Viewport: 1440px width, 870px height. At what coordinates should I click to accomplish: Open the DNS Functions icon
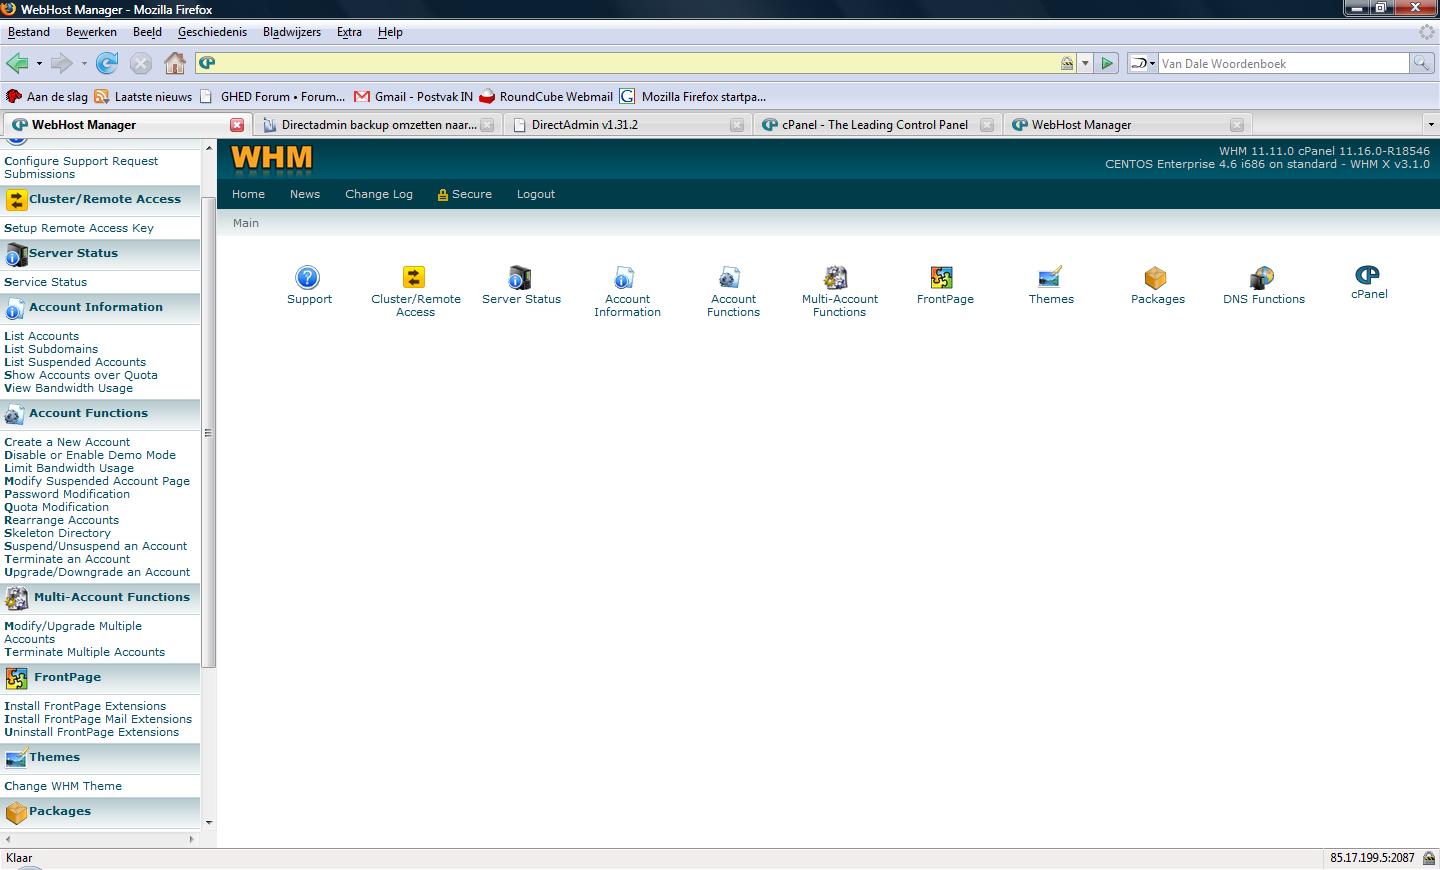(x=1262, y=277)
